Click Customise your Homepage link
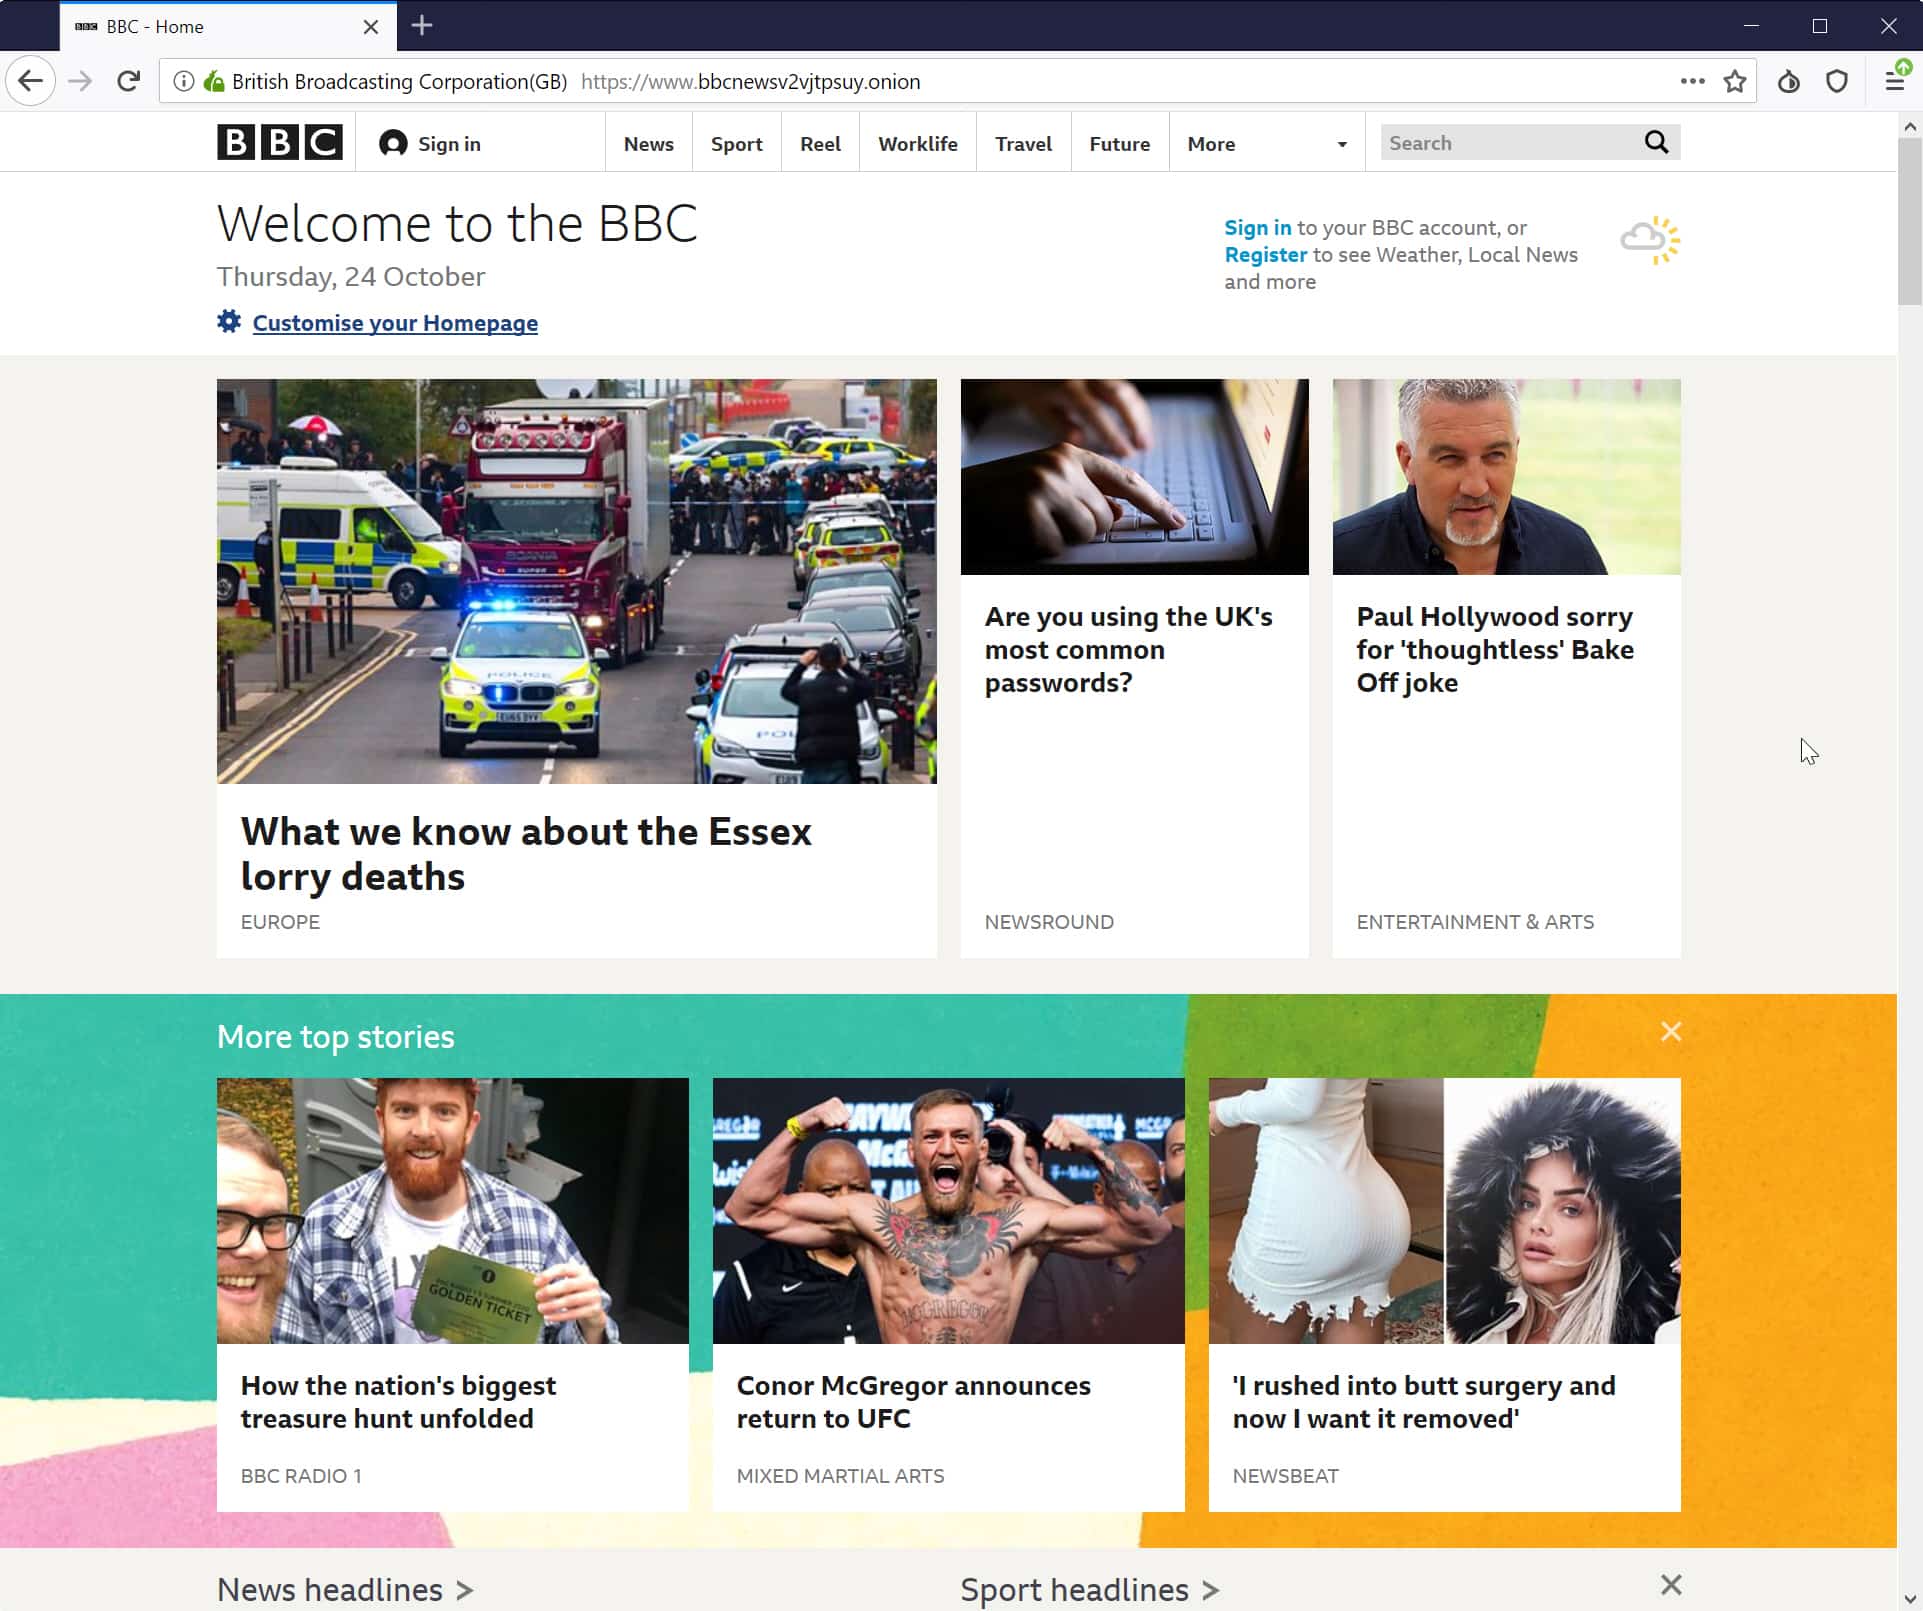 click(x=395, y=323)
